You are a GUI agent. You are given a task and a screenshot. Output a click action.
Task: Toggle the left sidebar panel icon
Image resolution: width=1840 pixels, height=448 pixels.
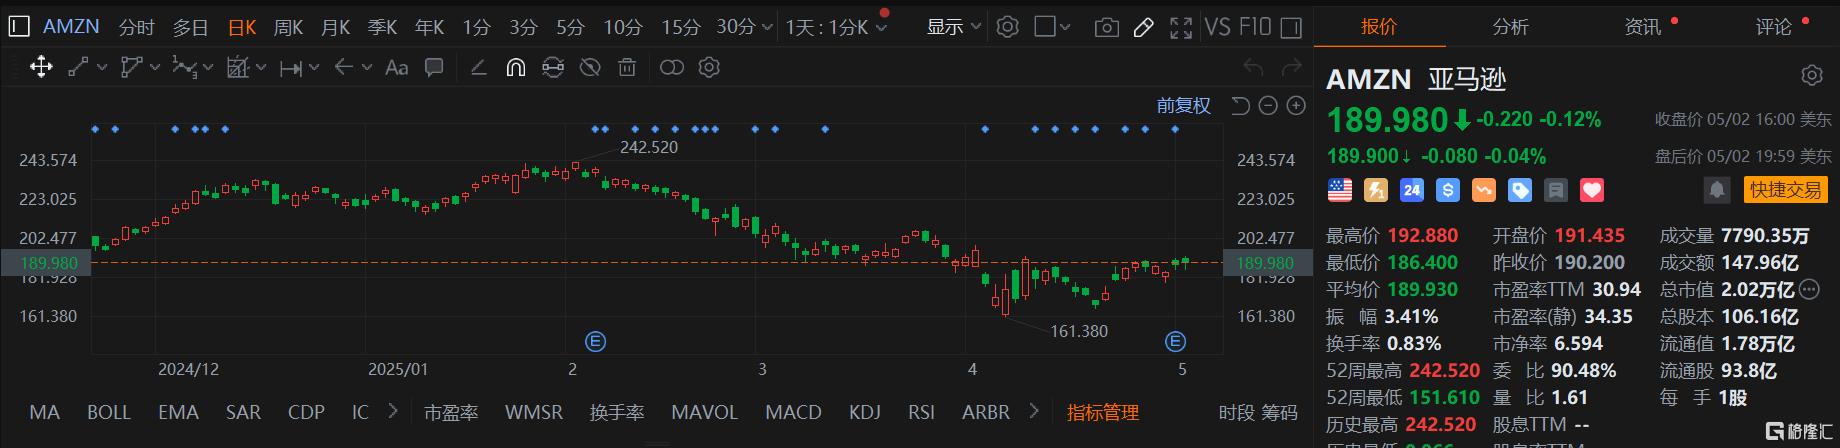(18, 27)
